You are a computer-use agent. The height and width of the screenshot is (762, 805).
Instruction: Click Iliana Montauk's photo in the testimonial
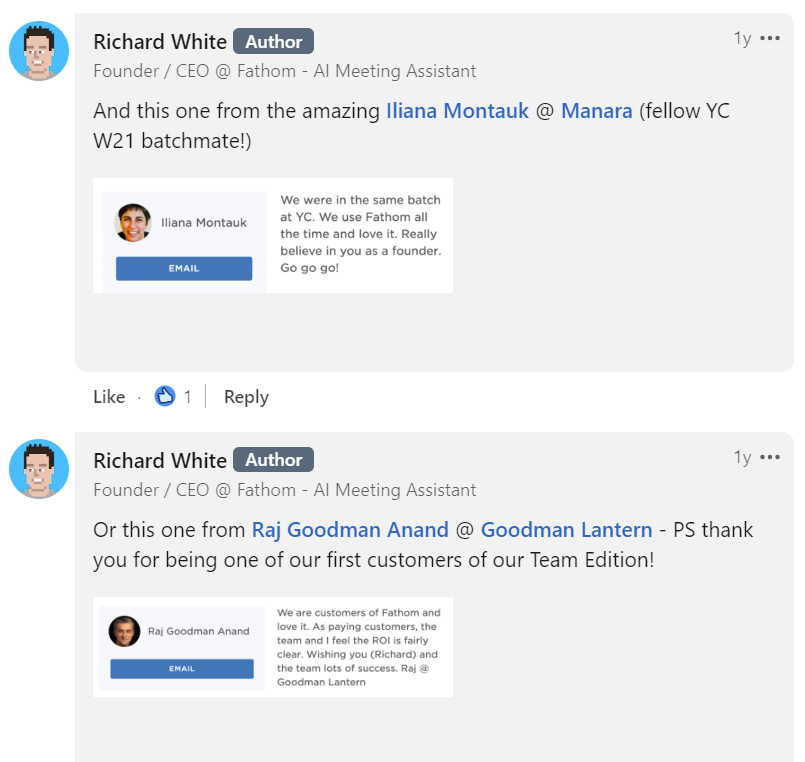point(133,222)
